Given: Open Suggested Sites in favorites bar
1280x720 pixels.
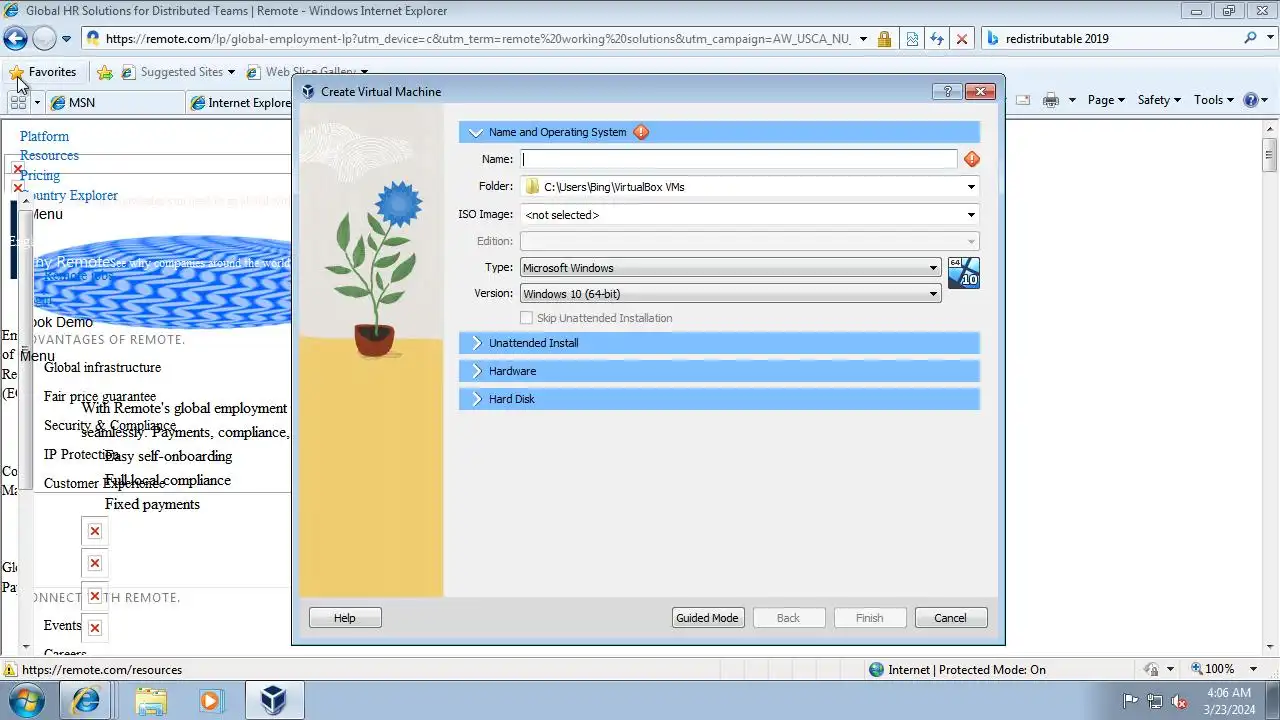Looking at the screenshot, I should [178, 72].
